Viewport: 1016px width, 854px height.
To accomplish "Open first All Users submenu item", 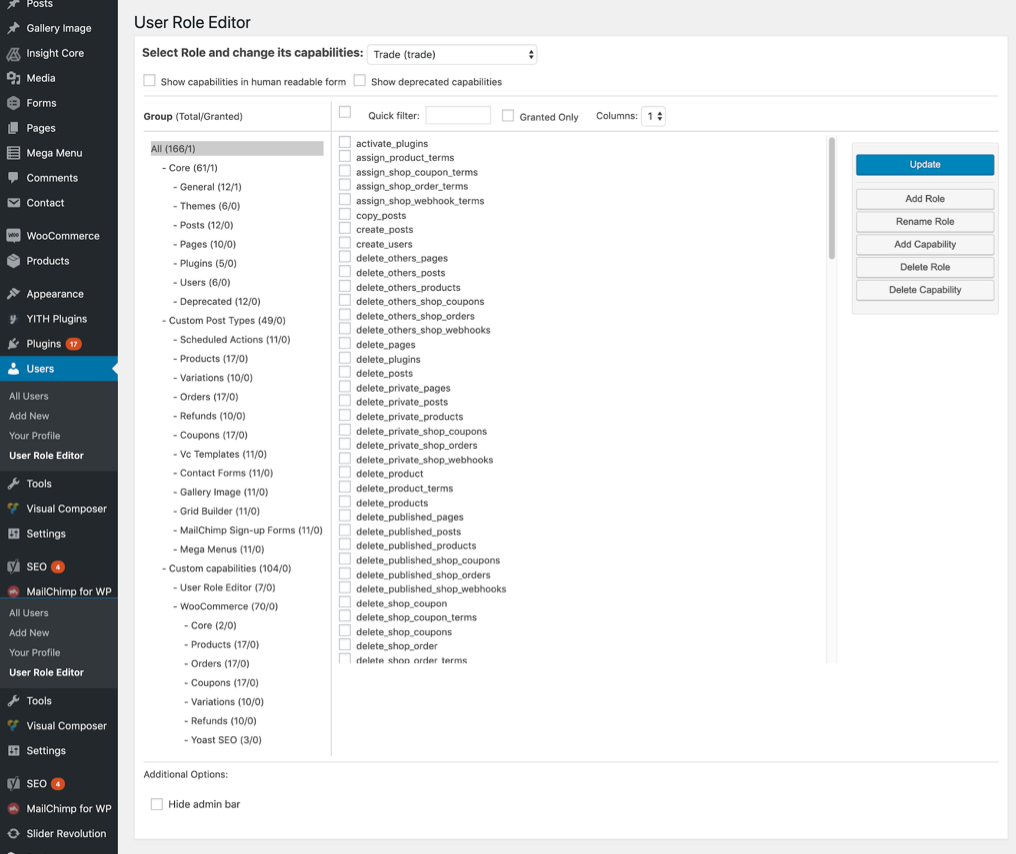I will [x=29, y=396].
